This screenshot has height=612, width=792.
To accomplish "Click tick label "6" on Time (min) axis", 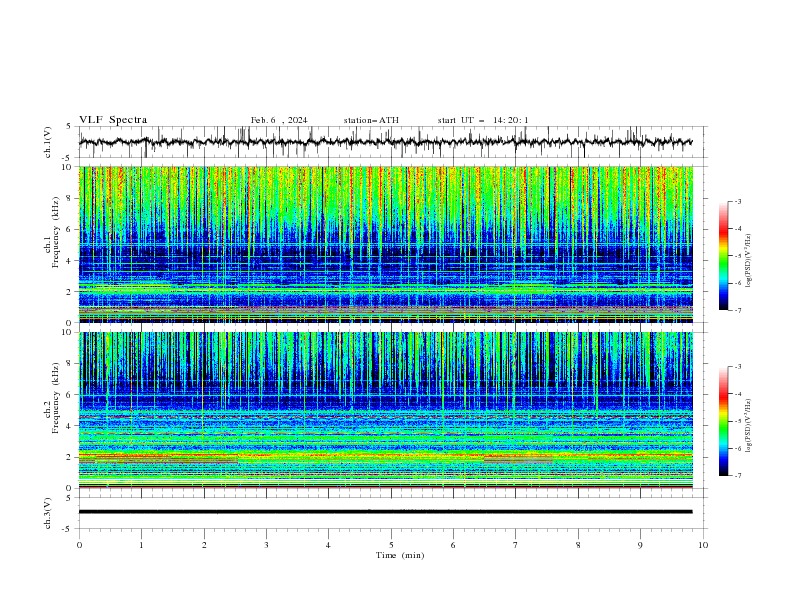I will [x=453, y=545].
